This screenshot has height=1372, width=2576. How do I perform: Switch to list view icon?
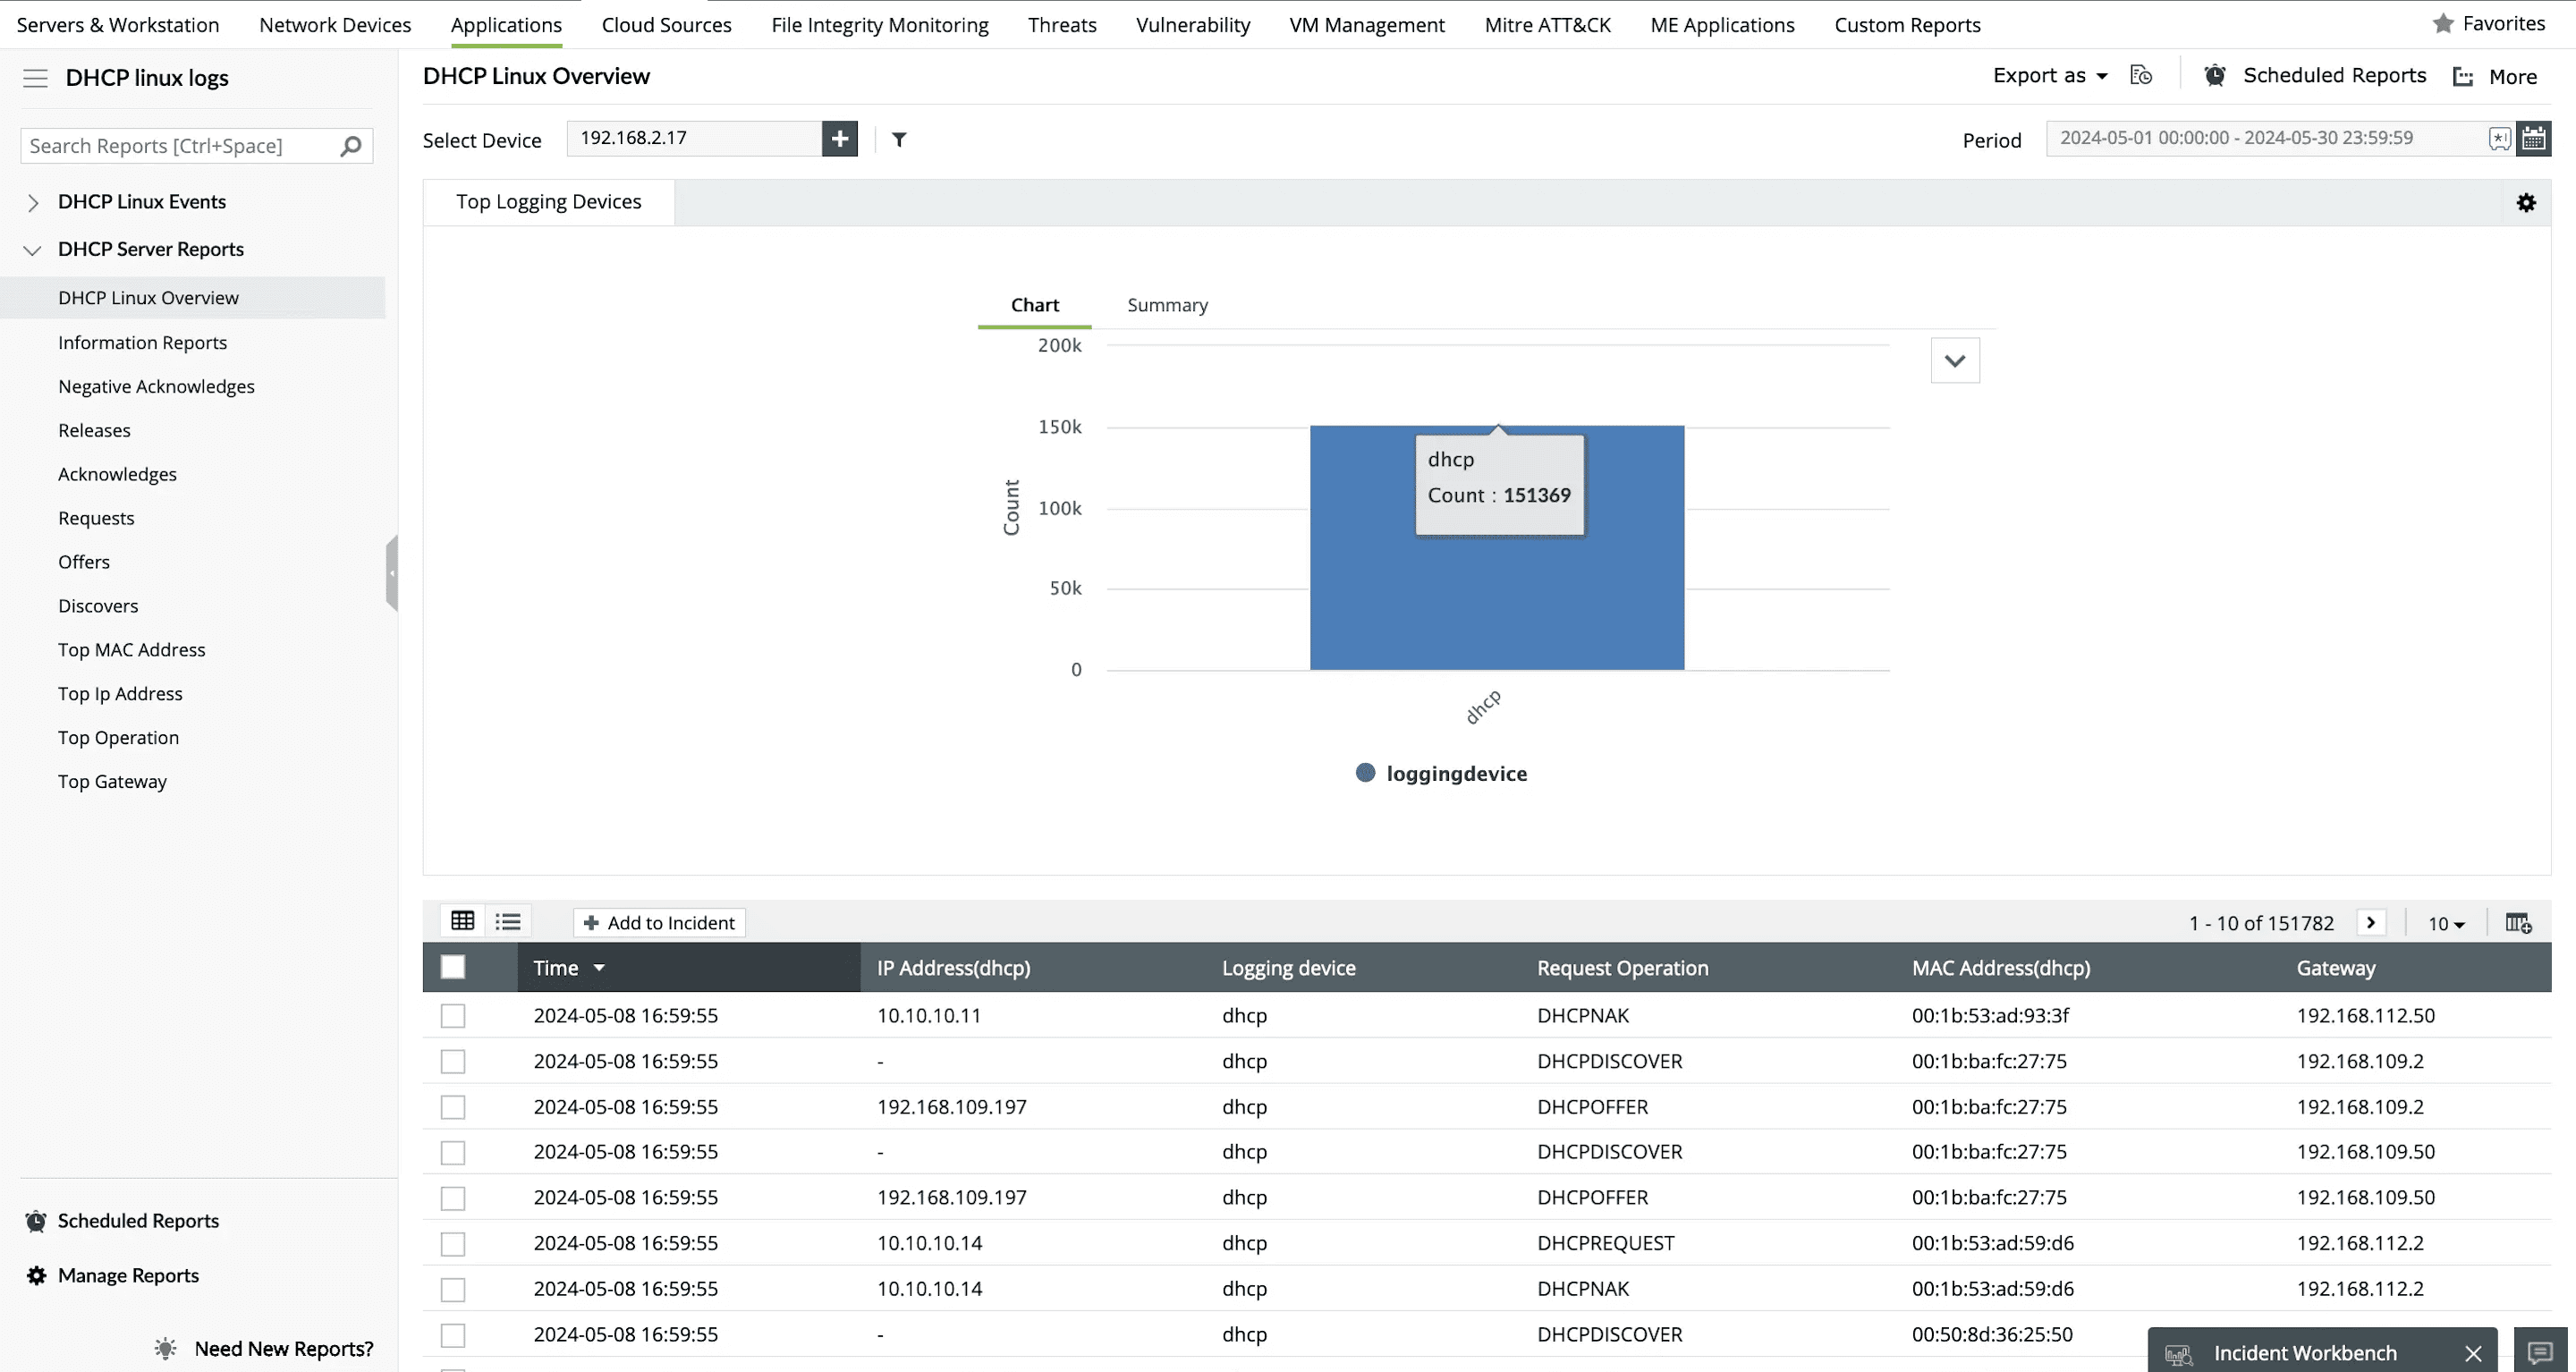[508, 921]
